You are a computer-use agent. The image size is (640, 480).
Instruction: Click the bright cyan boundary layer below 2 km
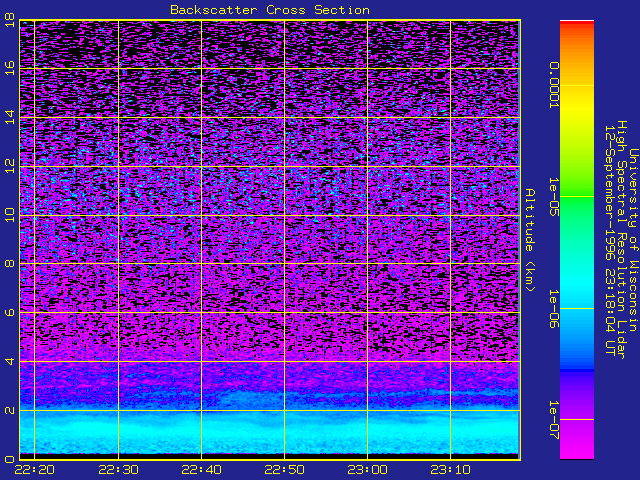click(x=270, y=433)
